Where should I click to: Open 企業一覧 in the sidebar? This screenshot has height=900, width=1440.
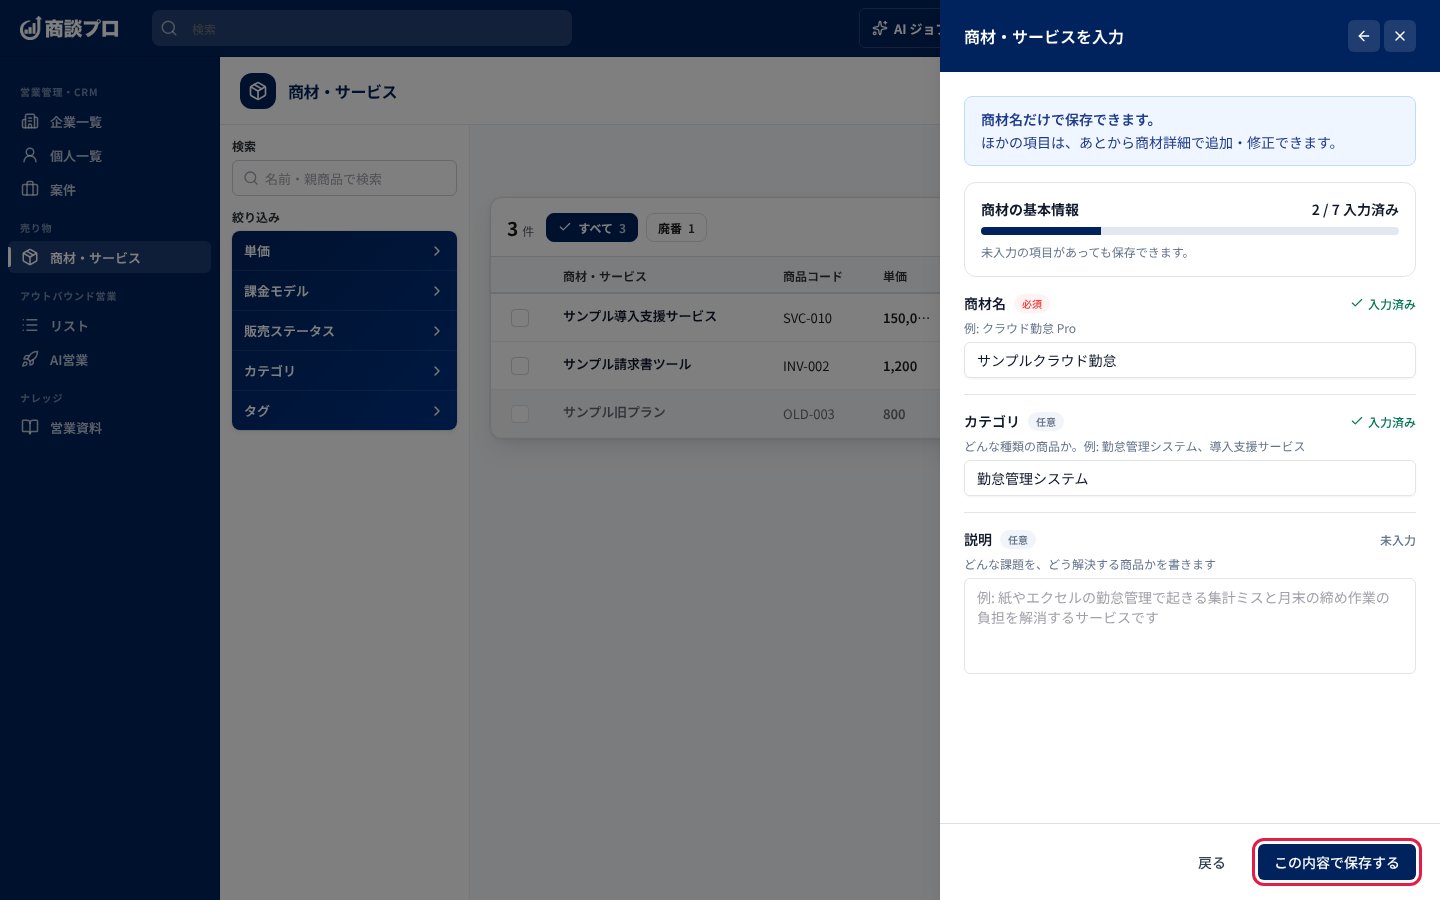click(110, 122)
